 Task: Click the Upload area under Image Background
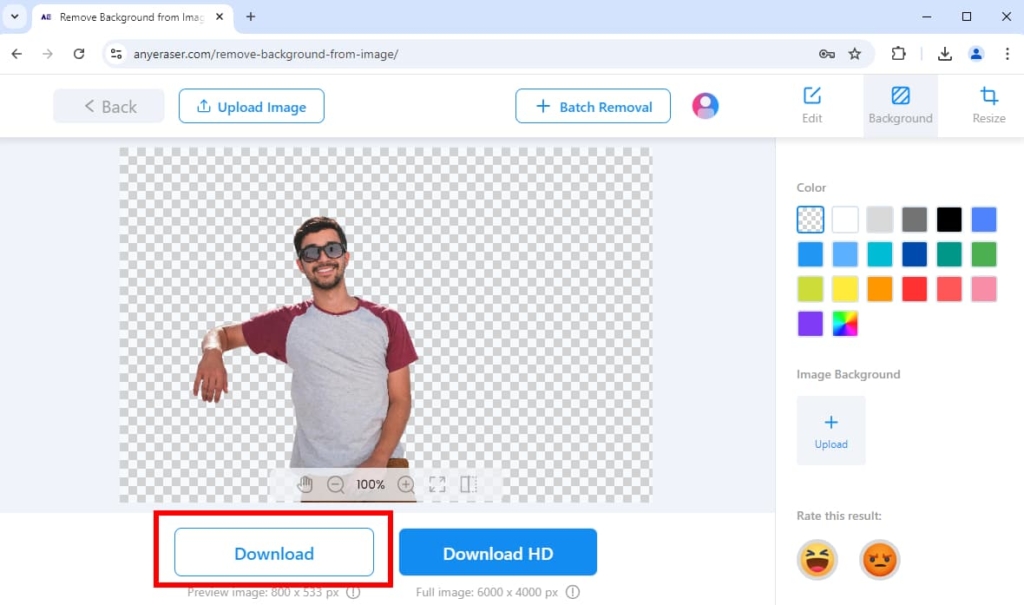point(831,430)
